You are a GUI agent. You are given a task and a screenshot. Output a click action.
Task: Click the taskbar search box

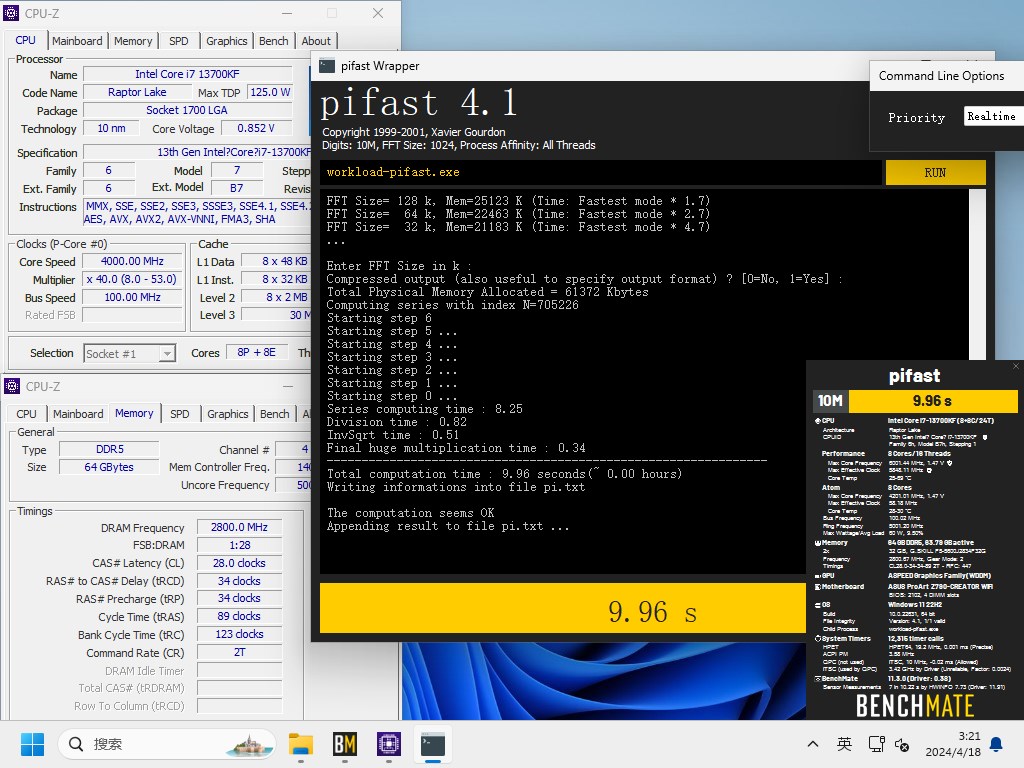[x=167, y=744]
